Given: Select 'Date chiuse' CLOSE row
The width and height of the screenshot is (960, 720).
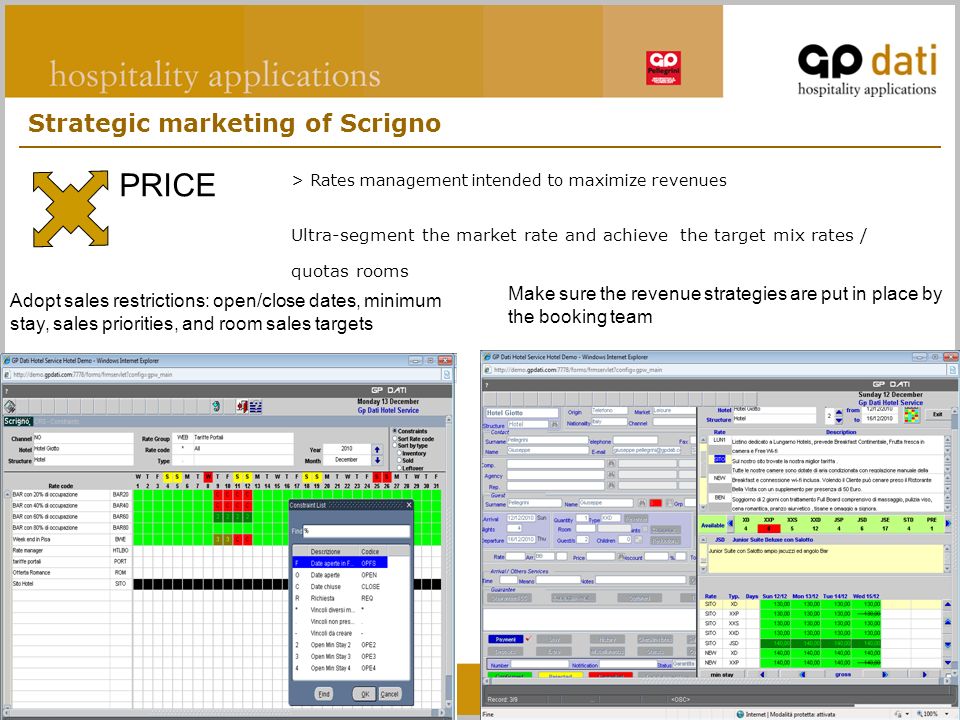Looking at the screenshot, I should point(340,587).
